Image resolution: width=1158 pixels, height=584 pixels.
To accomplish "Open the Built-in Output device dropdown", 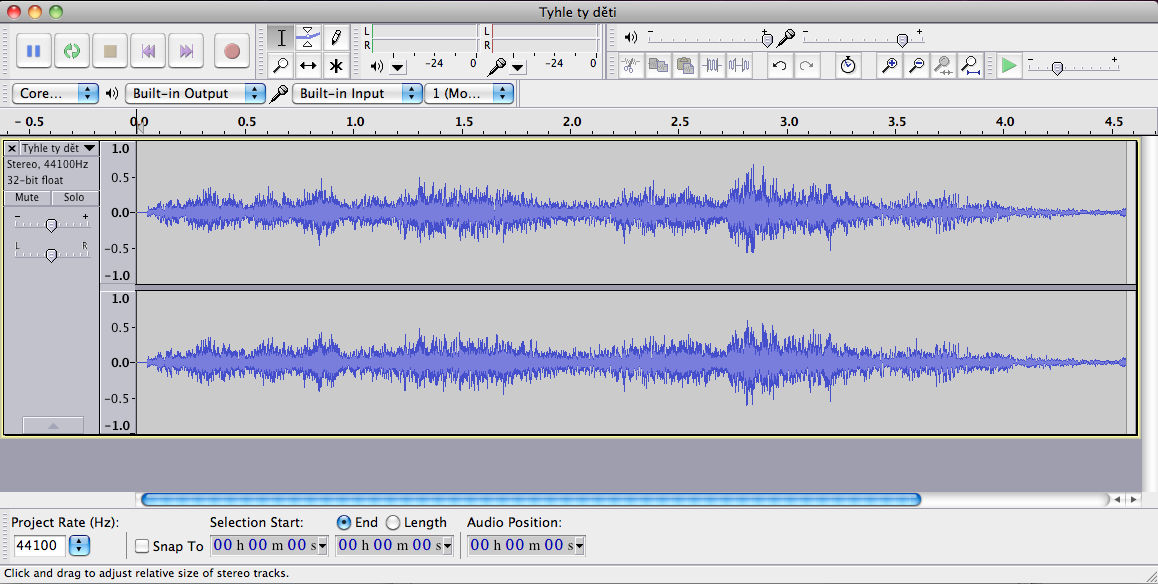I will 195,93.
